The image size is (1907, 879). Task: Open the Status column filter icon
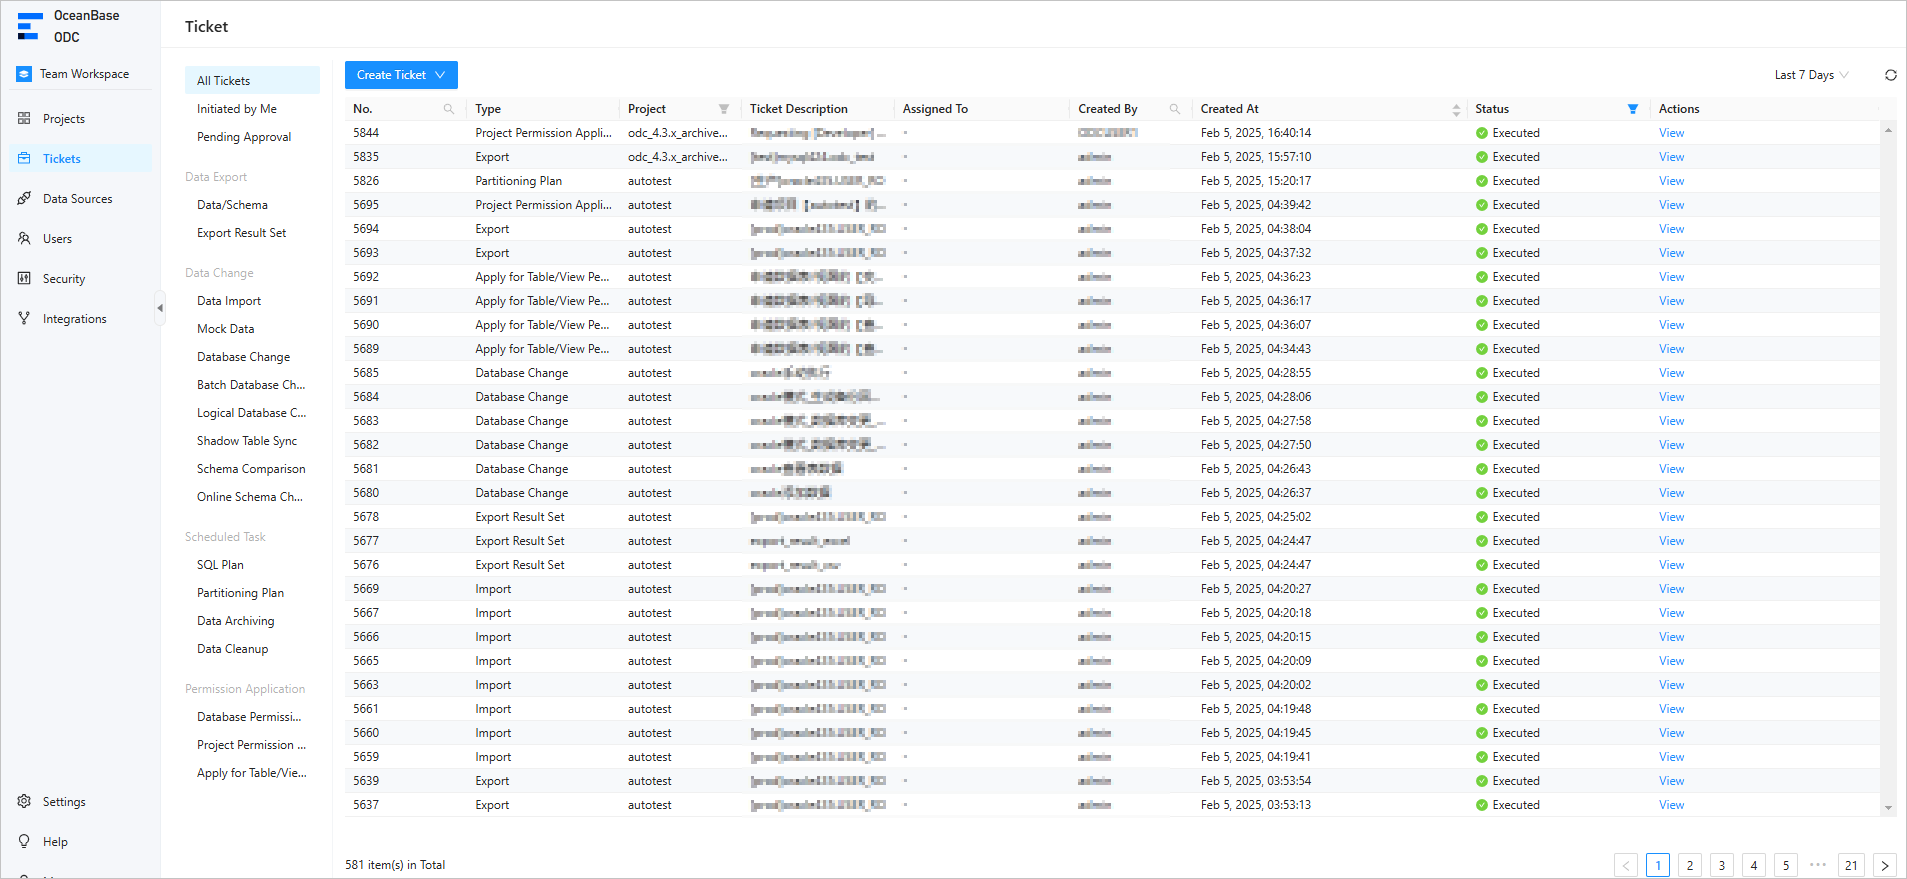coord(1632,109)
